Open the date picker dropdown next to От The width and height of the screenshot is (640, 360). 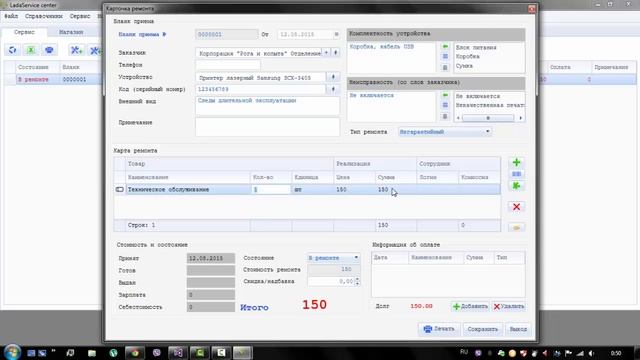coord(336,34)
